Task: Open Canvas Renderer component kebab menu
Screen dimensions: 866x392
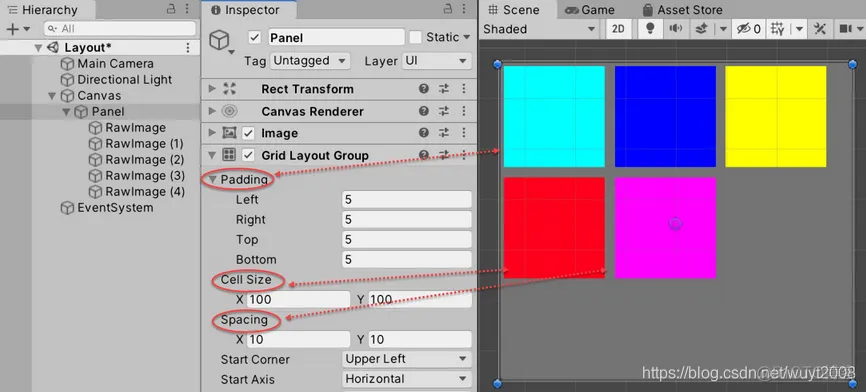Action: (464, 111)
